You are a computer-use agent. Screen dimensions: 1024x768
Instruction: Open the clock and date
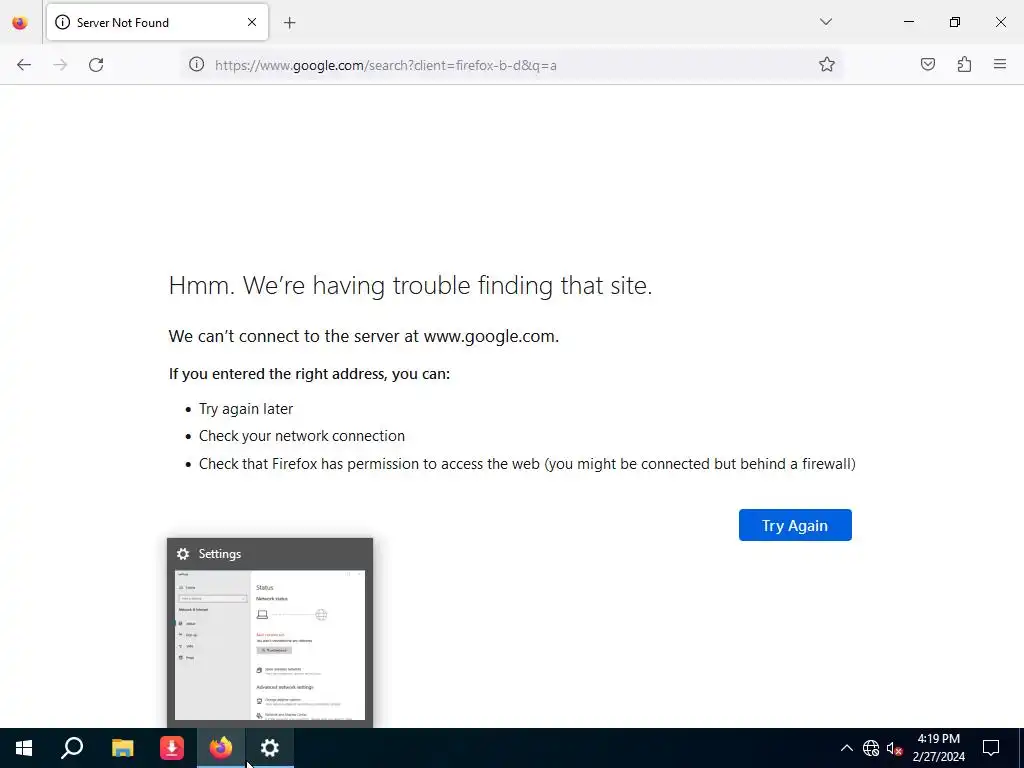pyautogui.click(x=938, y=748)
